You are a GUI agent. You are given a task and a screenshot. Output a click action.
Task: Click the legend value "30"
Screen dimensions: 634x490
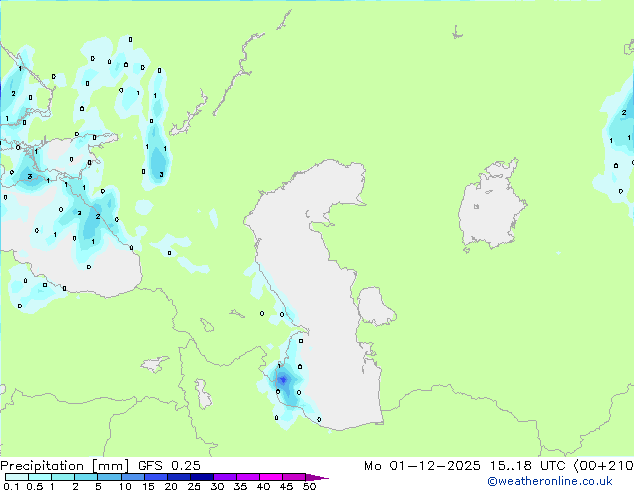(217, 486)
